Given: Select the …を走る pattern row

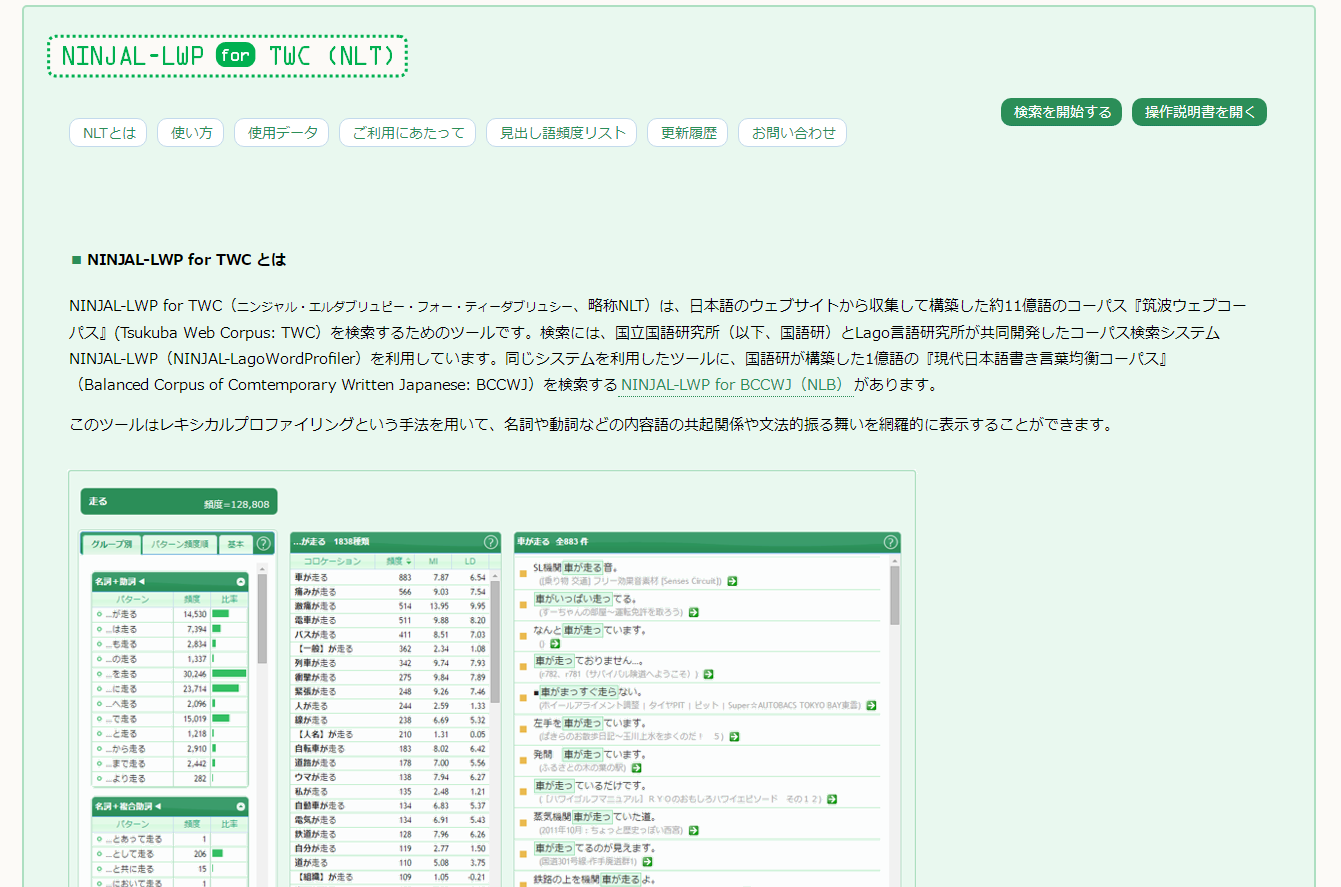Looking at the screenshot, I should tap(170, 674).
